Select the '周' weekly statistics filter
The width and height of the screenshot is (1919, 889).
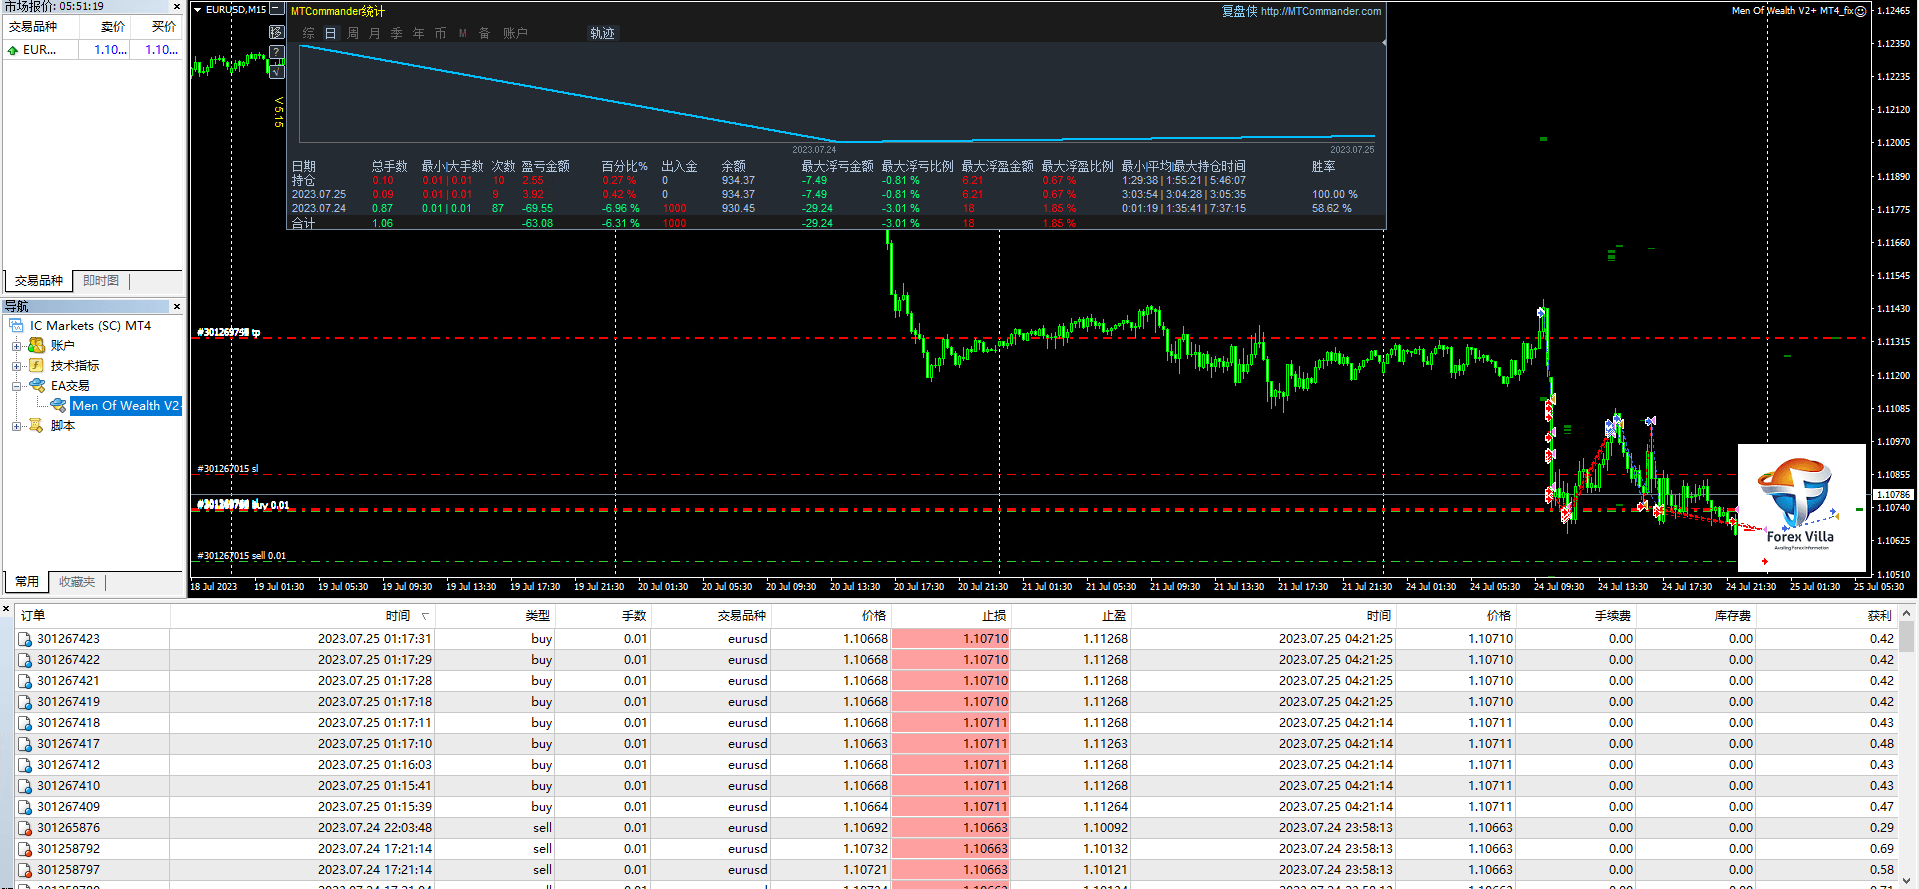pos(353,33)
